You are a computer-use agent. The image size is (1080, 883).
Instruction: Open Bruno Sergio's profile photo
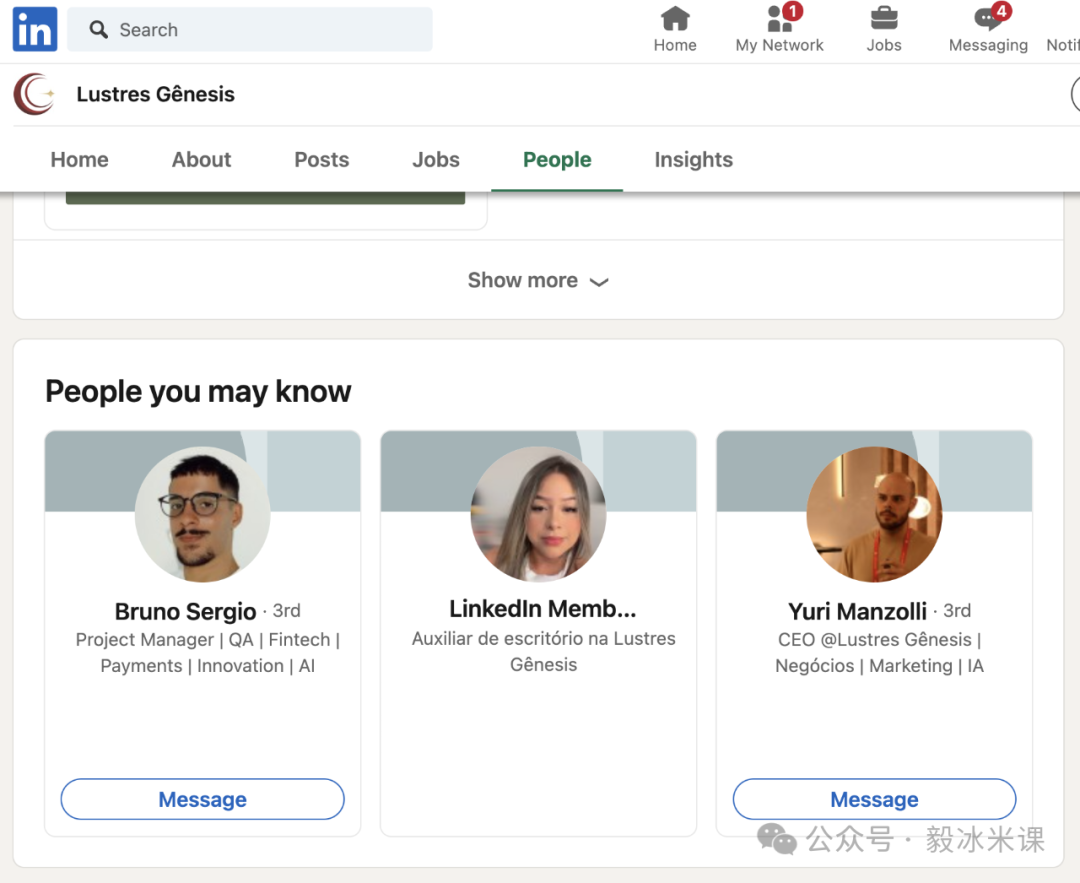(x=202, y=514)
